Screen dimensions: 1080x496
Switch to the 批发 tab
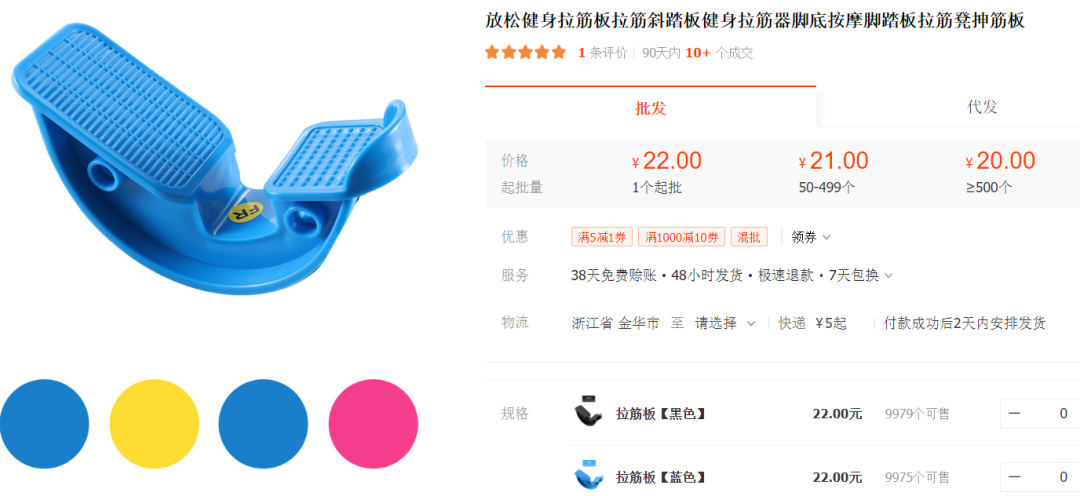tap(650, 107)
